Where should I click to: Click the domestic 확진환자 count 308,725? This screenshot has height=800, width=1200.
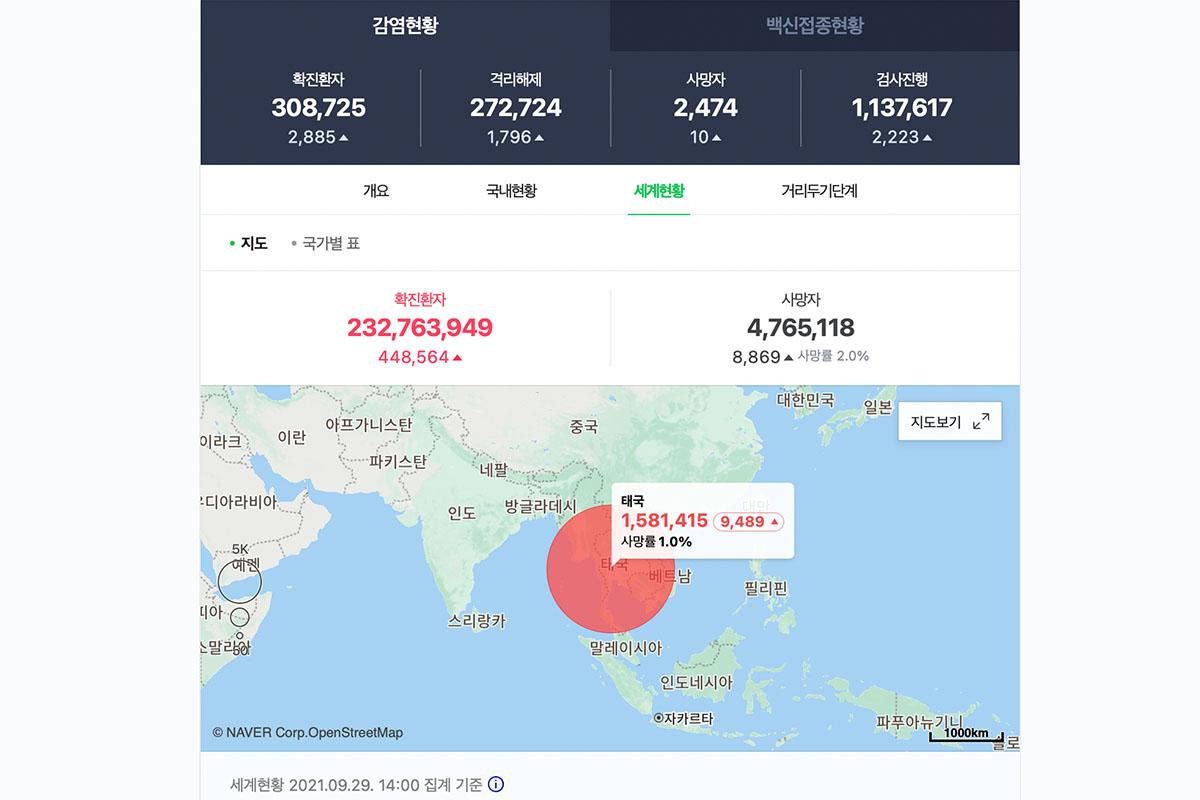pyautogui.click(x=318, y=108)
